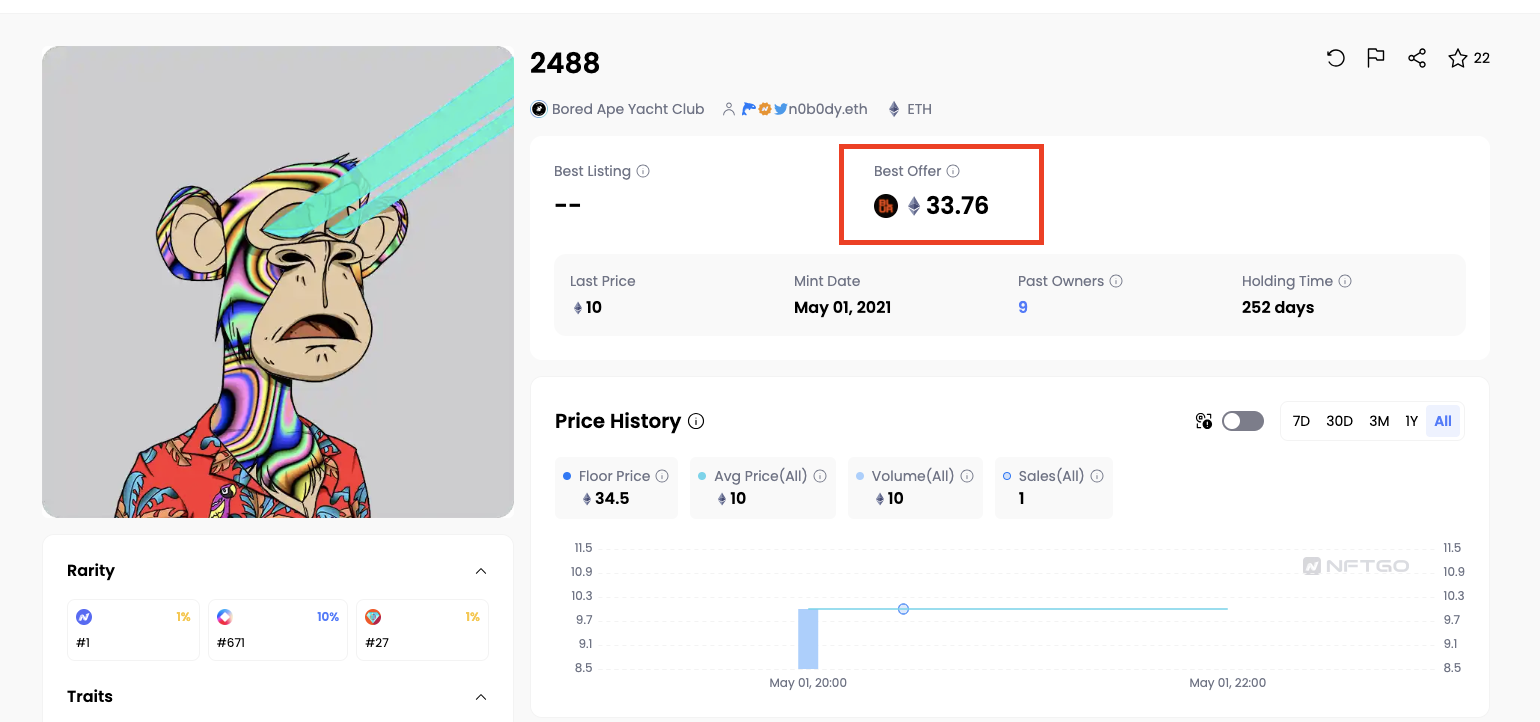Click the info icon beside Sales(All)
The image size is (1540, 722).
point(1097,476)
